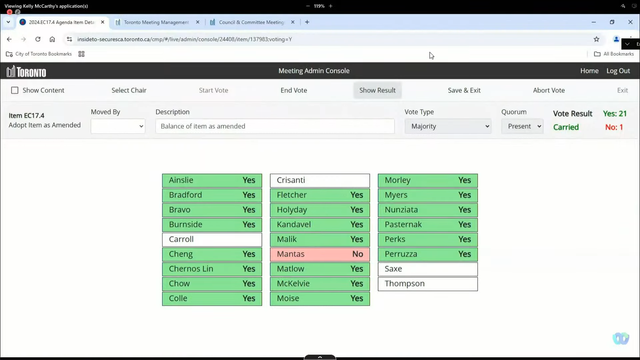Select the Perks vote tile
The width and height of the screenshot is (640, 360).
click(428, 239)
